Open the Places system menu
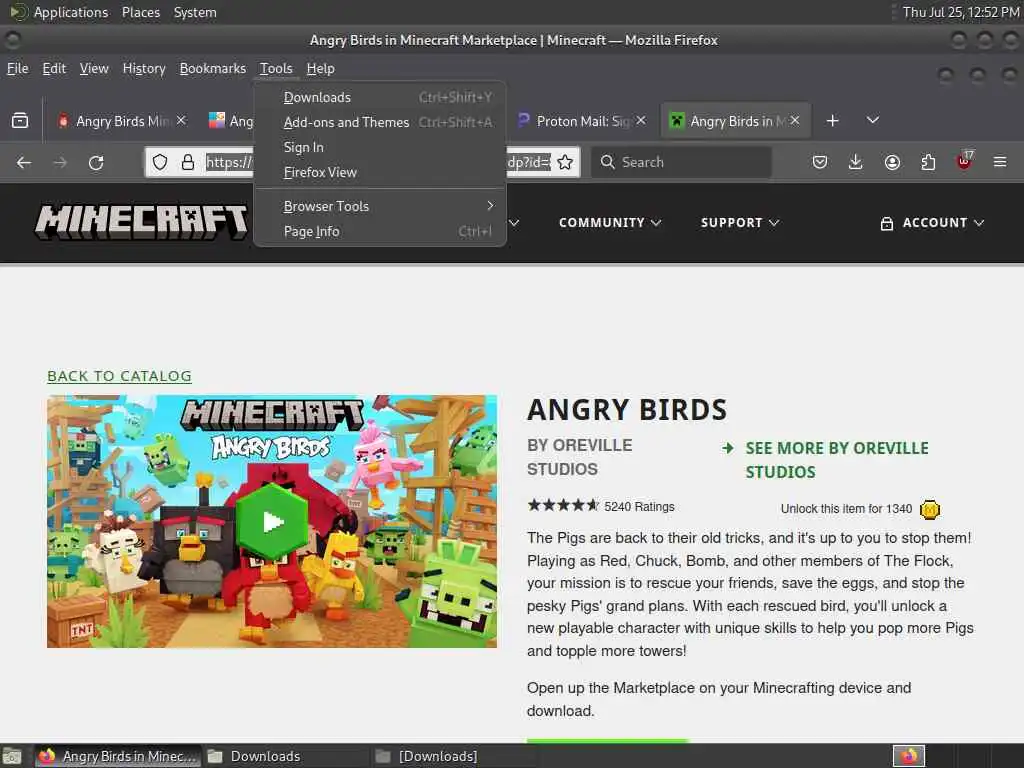 coord(141,12)
